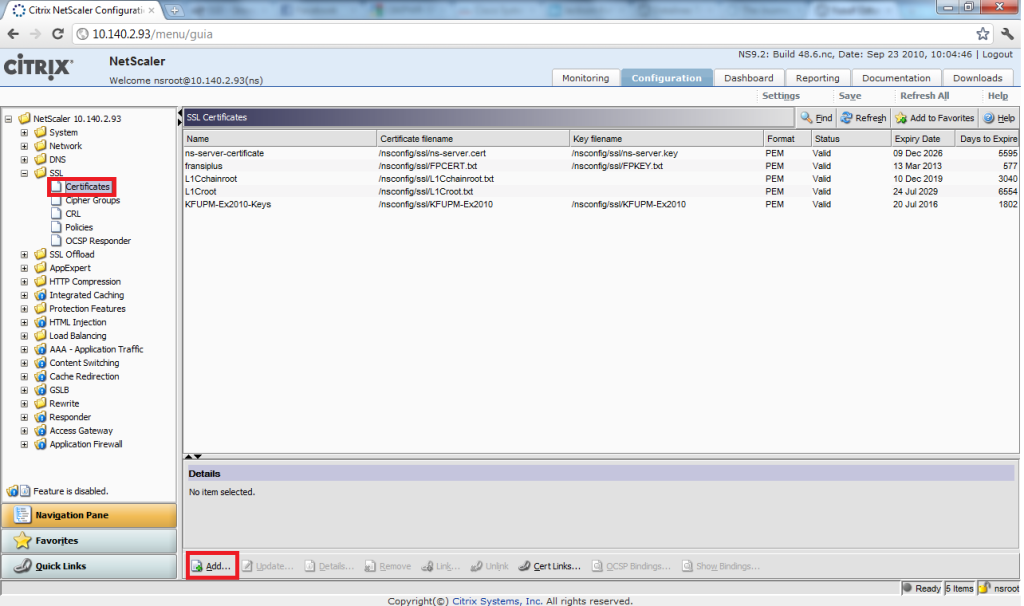This screenshot has height=606, width=1024.
Task: Click the address bar URL field
Action: point(522,34)
